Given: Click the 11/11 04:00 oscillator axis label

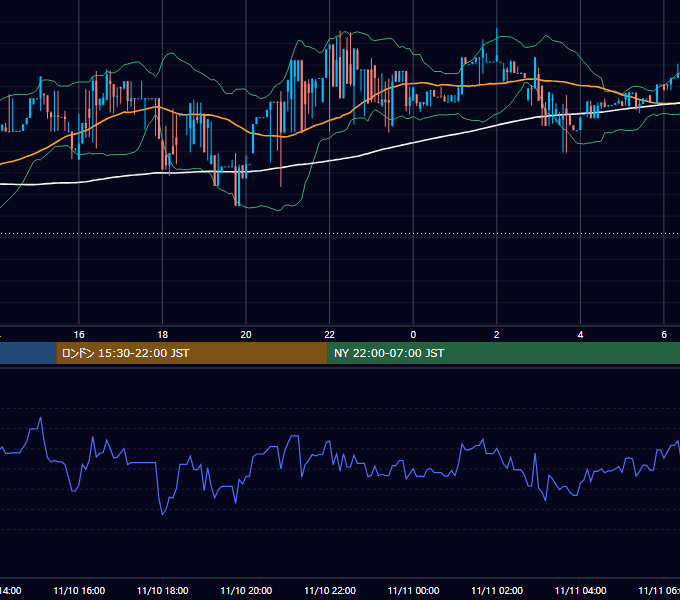Looking at the screenshot, I should tap(581, 591).
